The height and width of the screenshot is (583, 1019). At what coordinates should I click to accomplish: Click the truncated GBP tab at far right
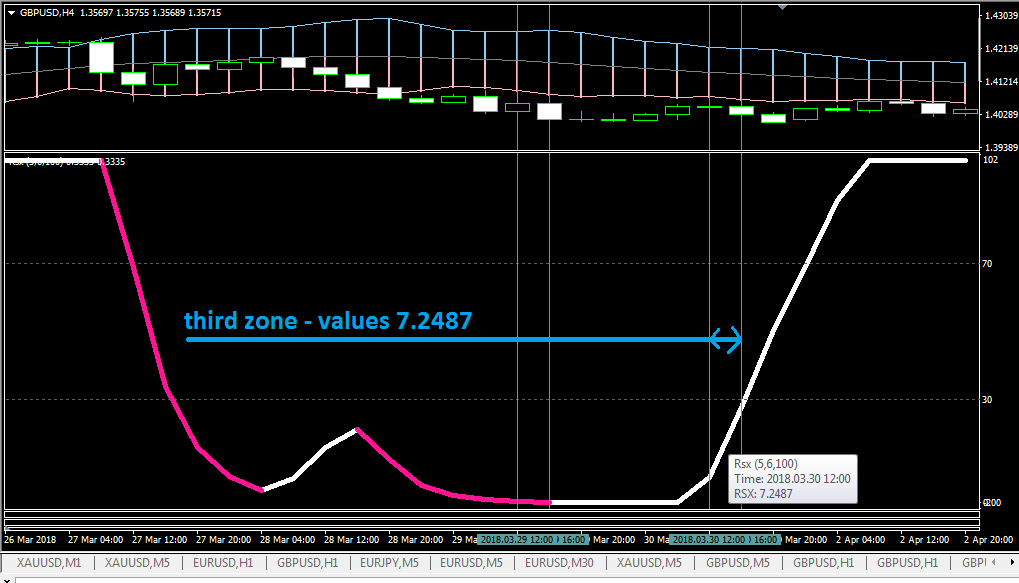[974, 563]
